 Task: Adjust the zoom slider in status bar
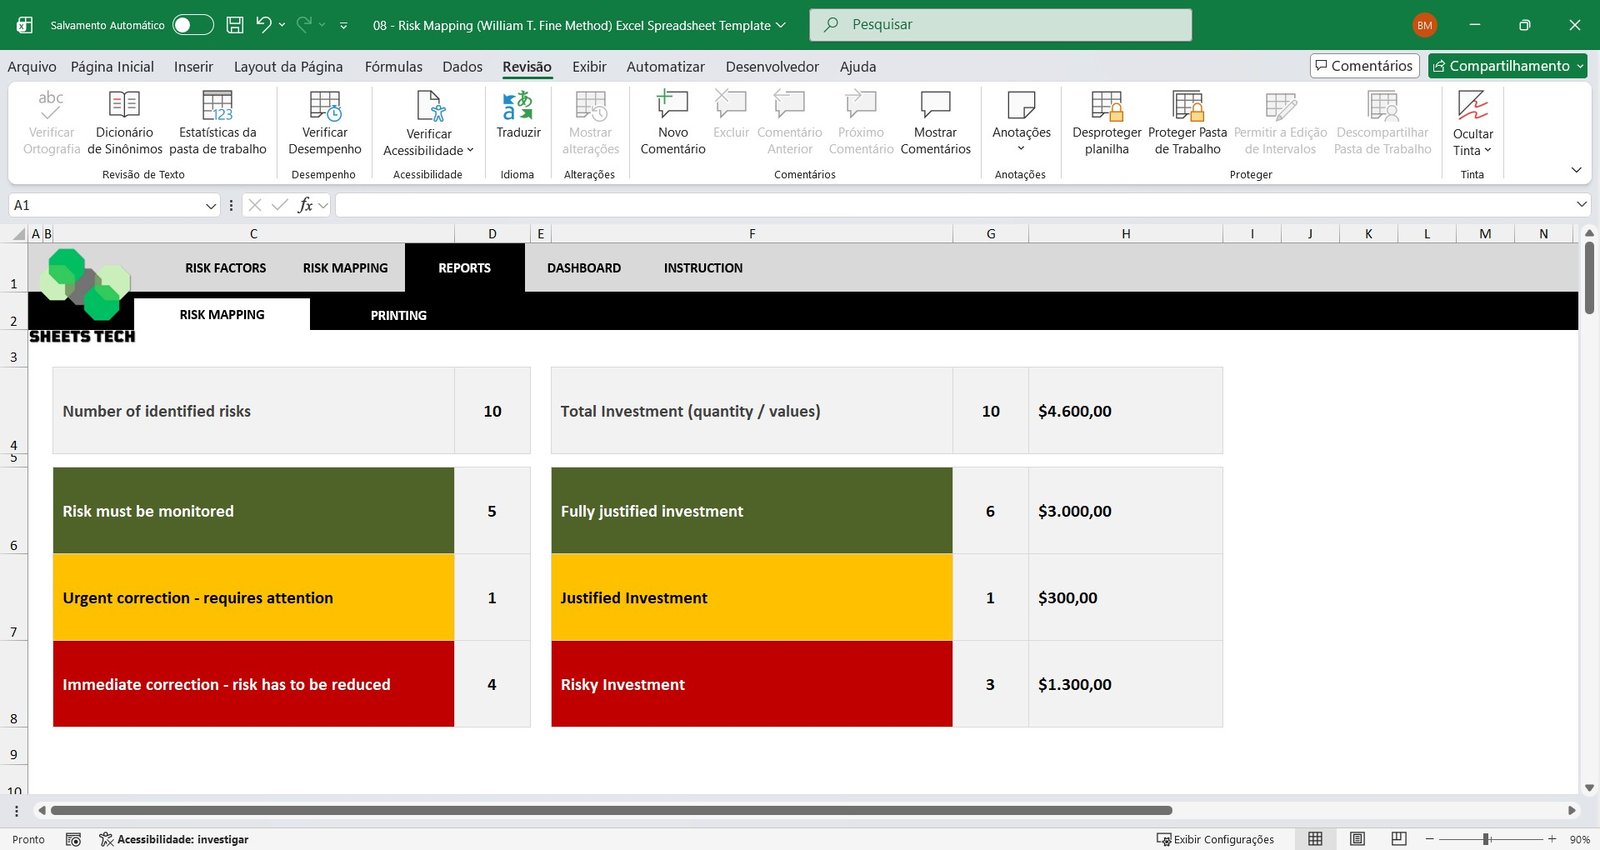(1487, 839)
